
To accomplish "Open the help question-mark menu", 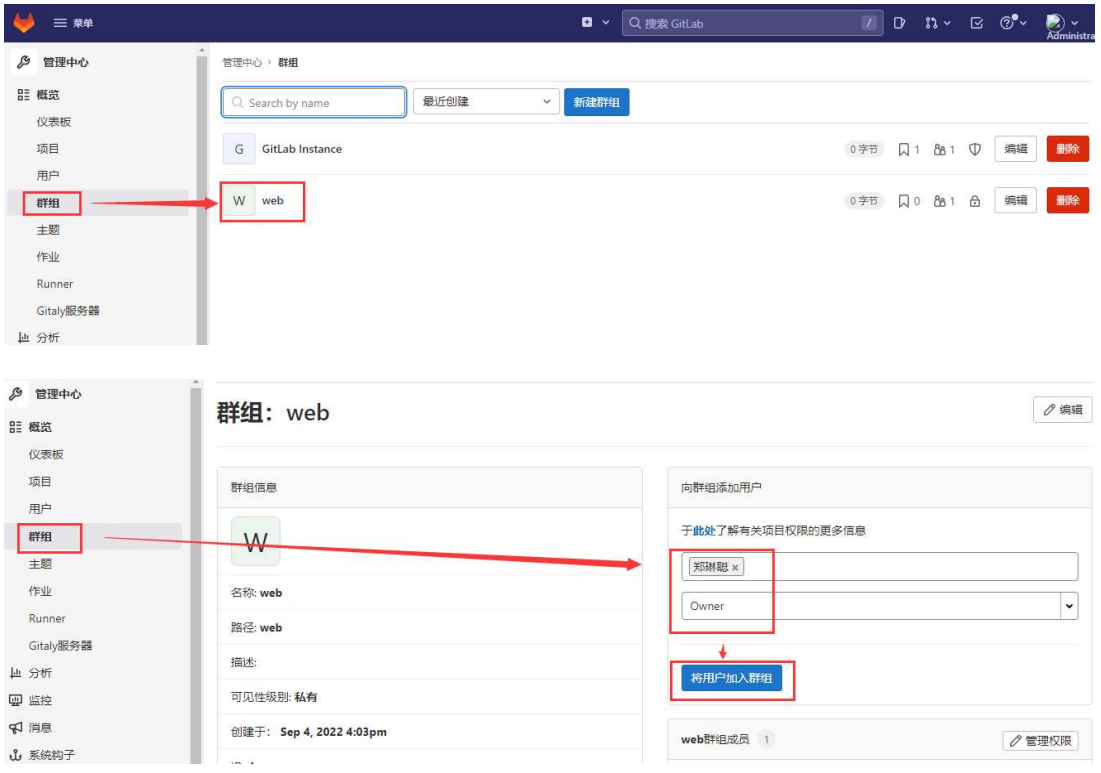I will click(1013, 22).
